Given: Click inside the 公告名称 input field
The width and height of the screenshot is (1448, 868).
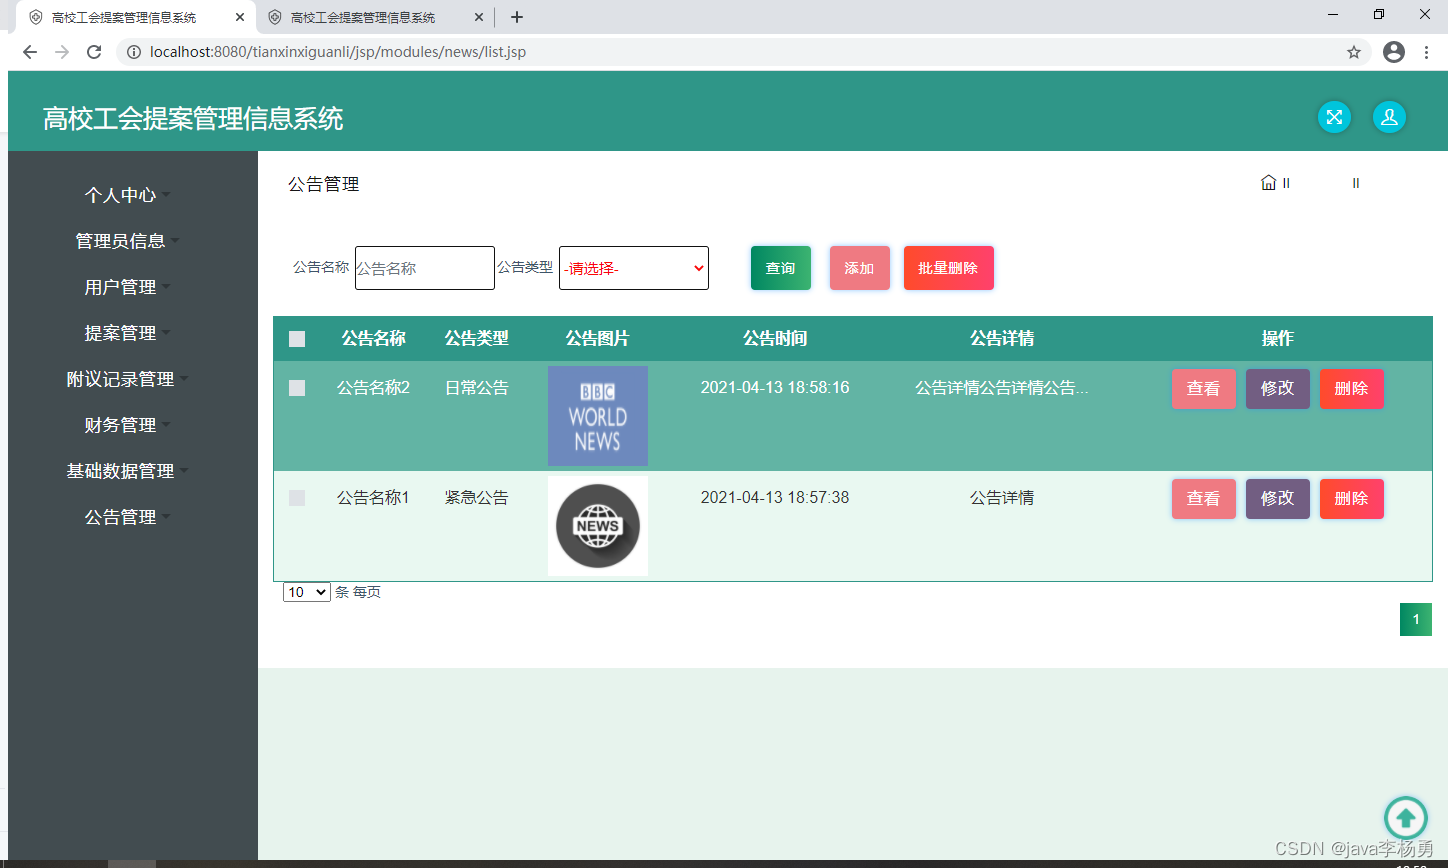Looking at the screenshot, I should click(x=424, y=267).
